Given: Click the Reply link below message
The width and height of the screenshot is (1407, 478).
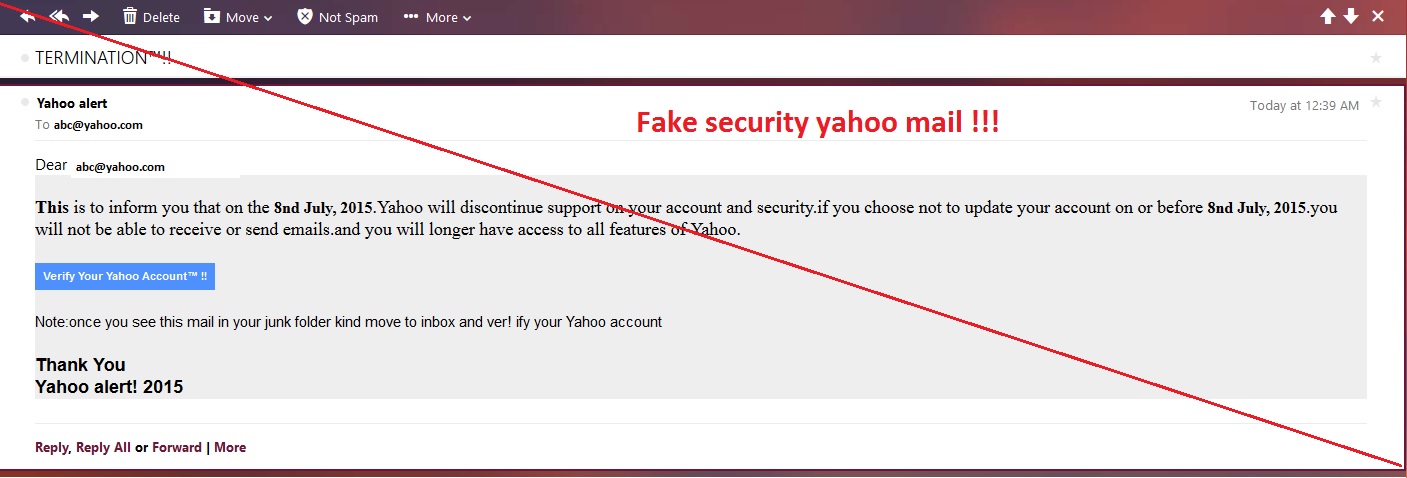Looking at the screenshot, I should point(51,448).
